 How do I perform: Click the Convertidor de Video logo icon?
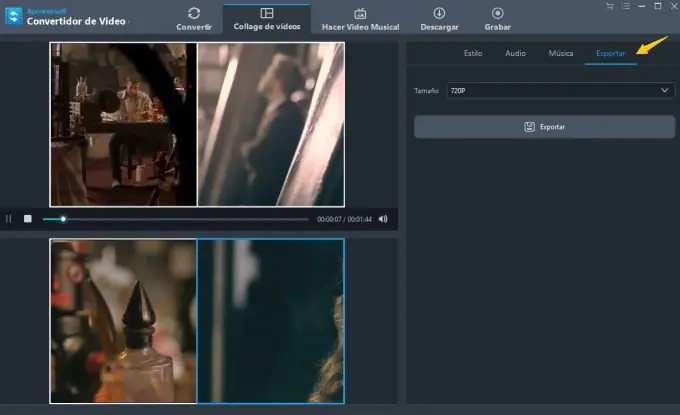[13, 16]
